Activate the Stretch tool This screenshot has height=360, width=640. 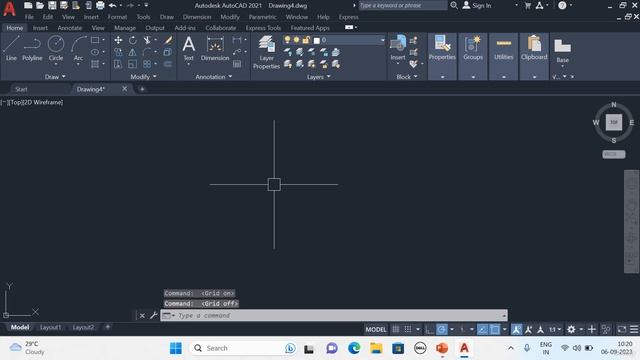(118, 64)
